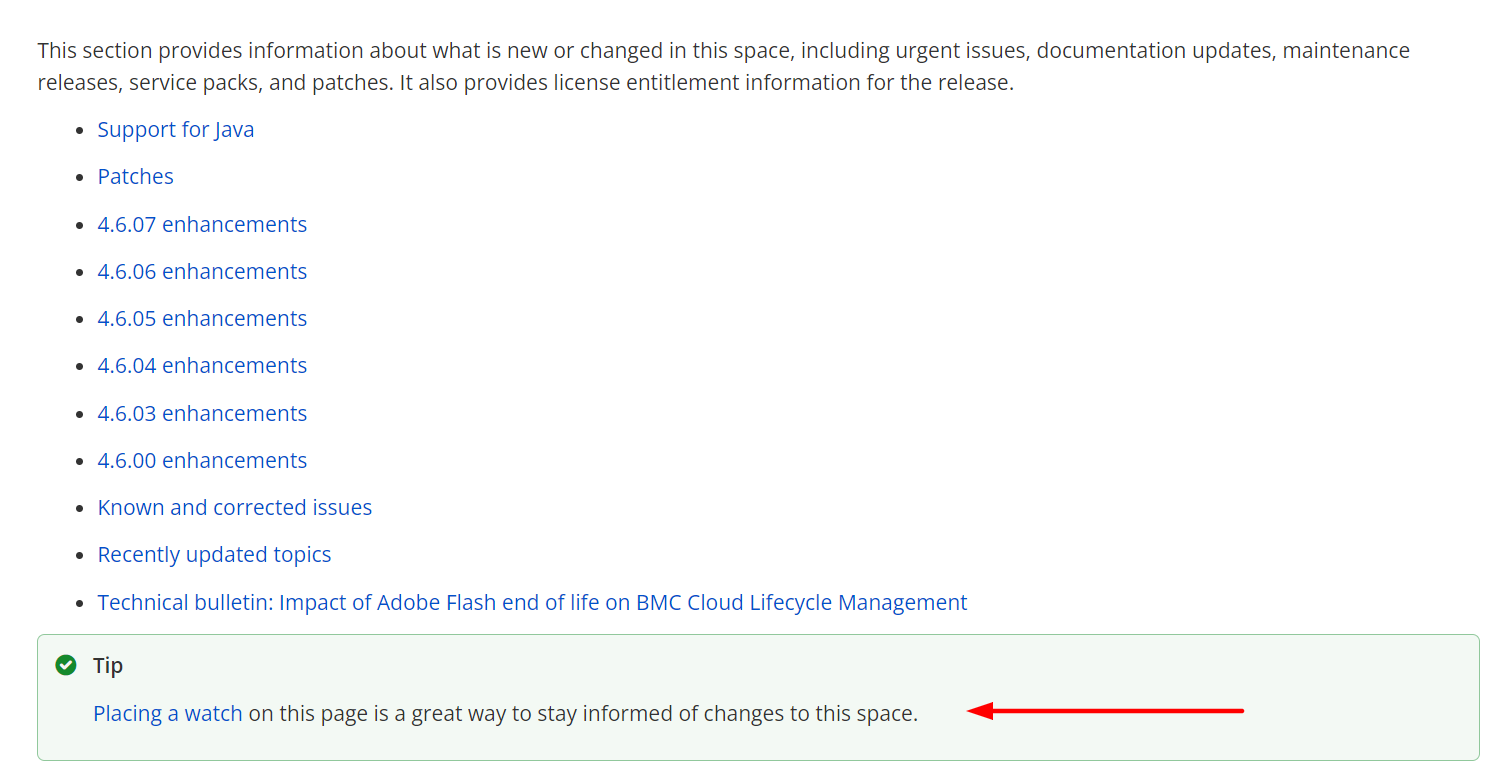Click the bullet beside Recently updated topics
This screenshot has width=1509, height=780.
[81, 555]
